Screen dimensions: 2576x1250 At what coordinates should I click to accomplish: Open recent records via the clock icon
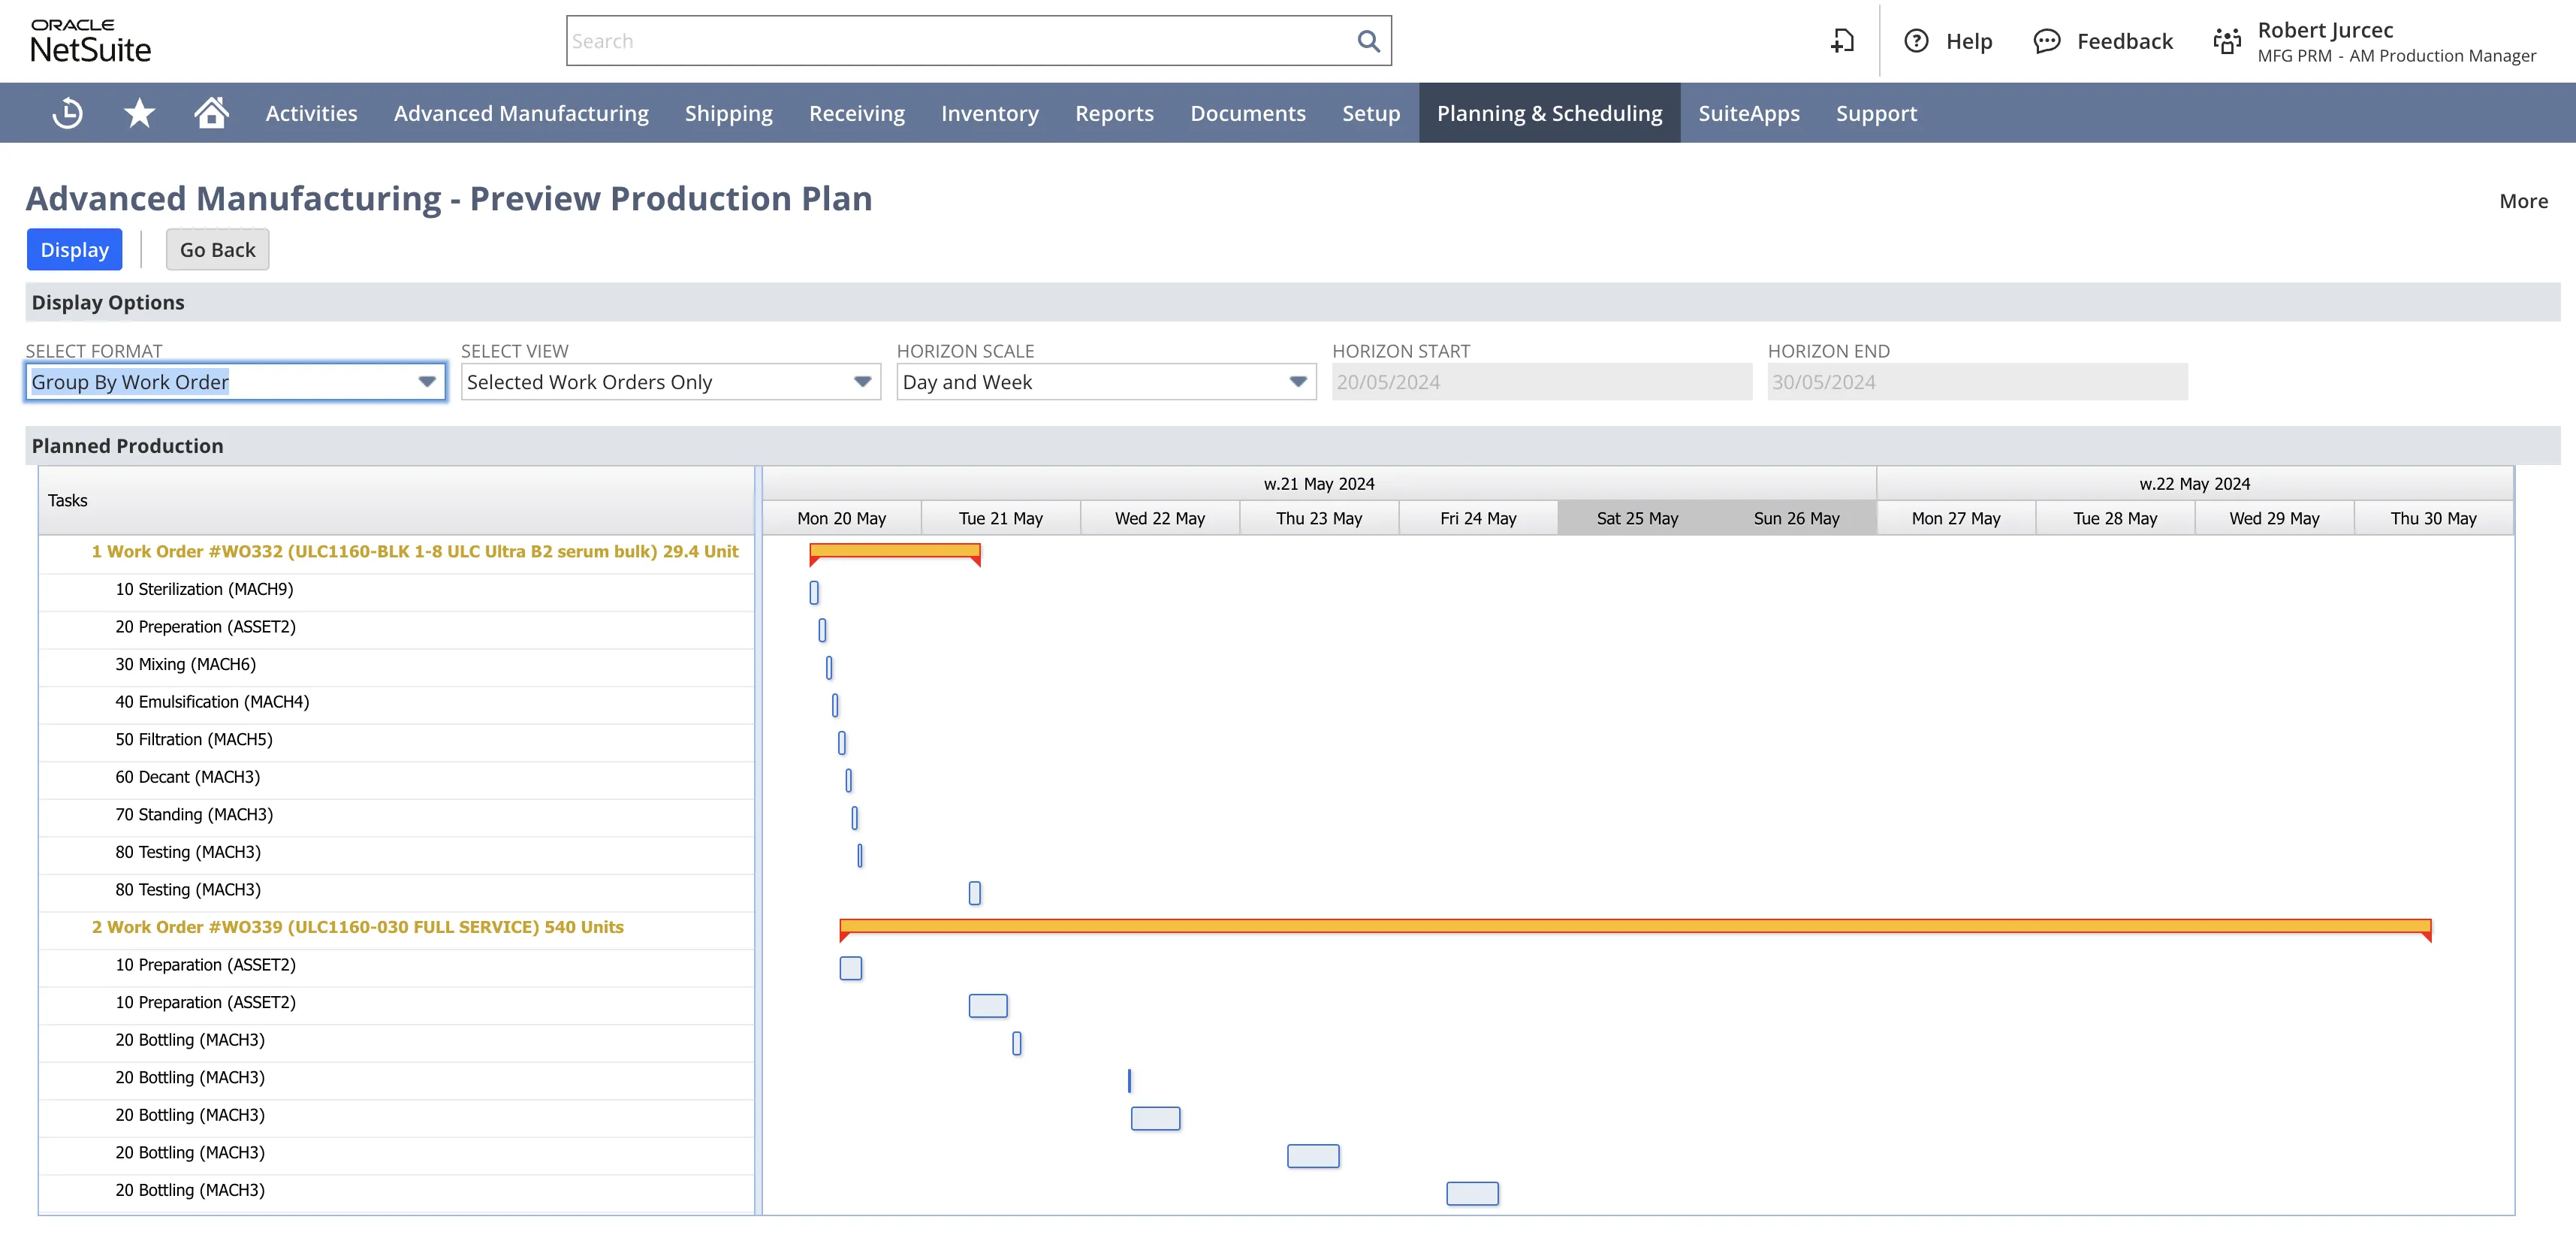[x=66, y=112]
